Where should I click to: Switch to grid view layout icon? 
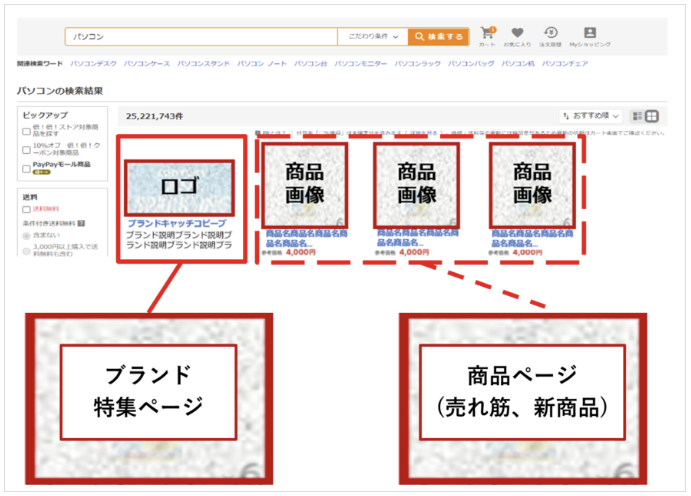[652, 116]
